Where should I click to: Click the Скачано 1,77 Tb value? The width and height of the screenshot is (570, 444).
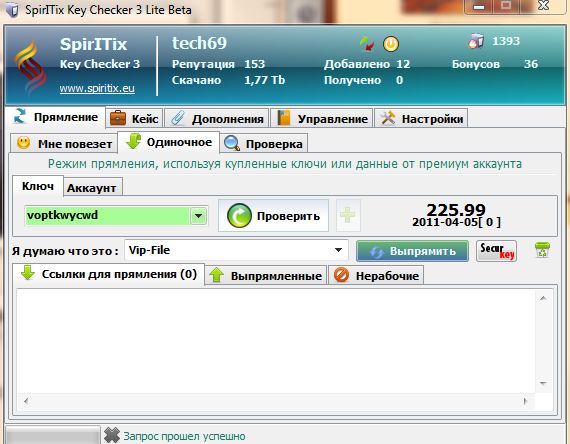(264, 80)
